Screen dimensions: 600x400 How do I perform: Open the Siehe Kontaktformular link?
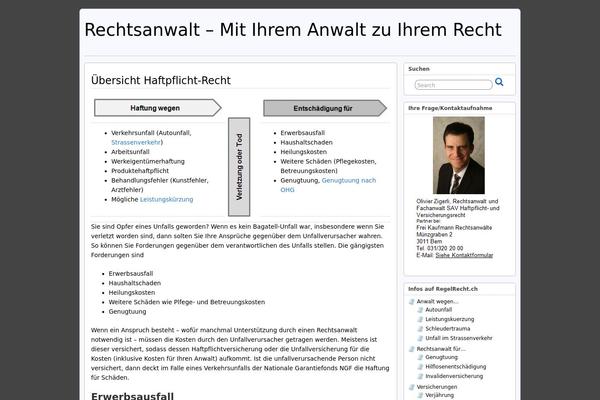[464, 255]
